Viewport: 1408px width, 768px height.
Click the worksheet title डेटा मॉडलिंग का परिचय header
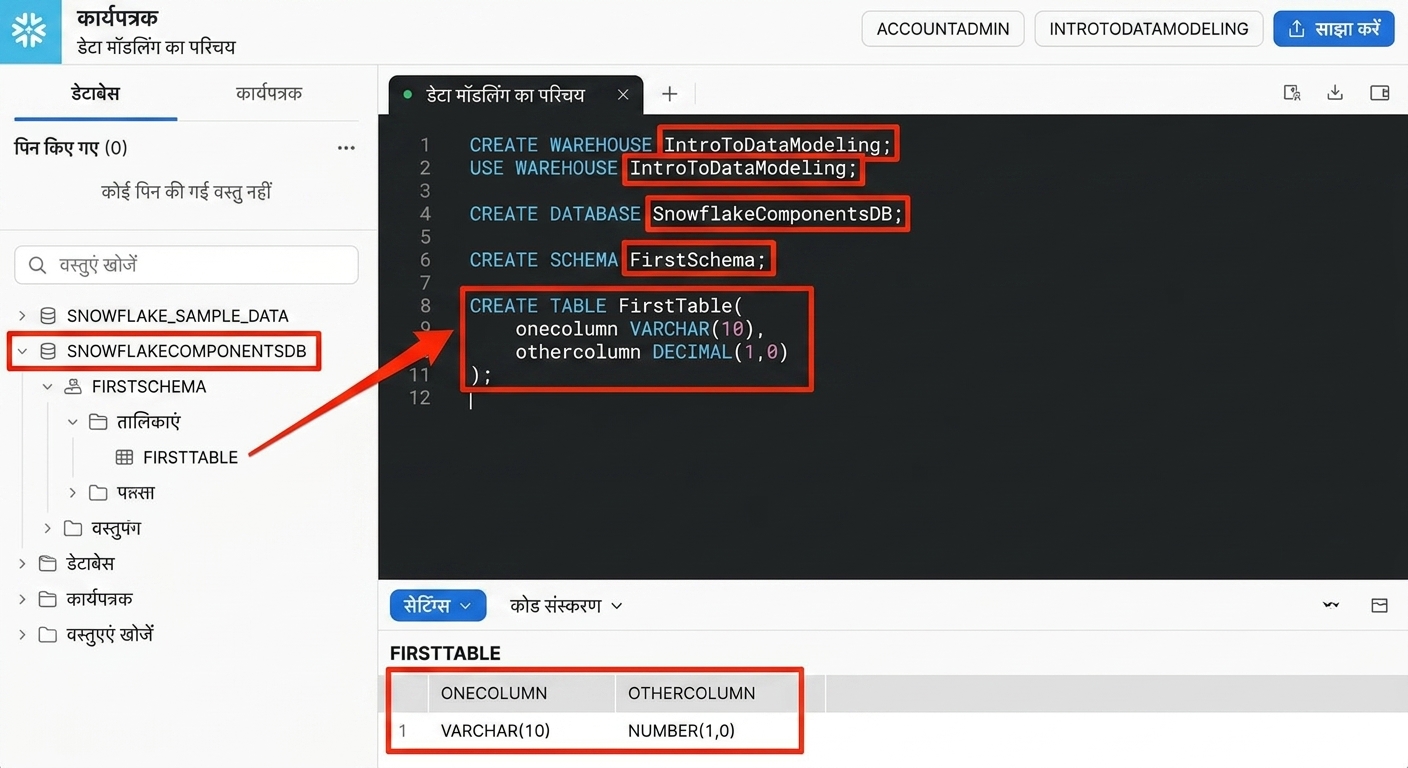(157, 47)
